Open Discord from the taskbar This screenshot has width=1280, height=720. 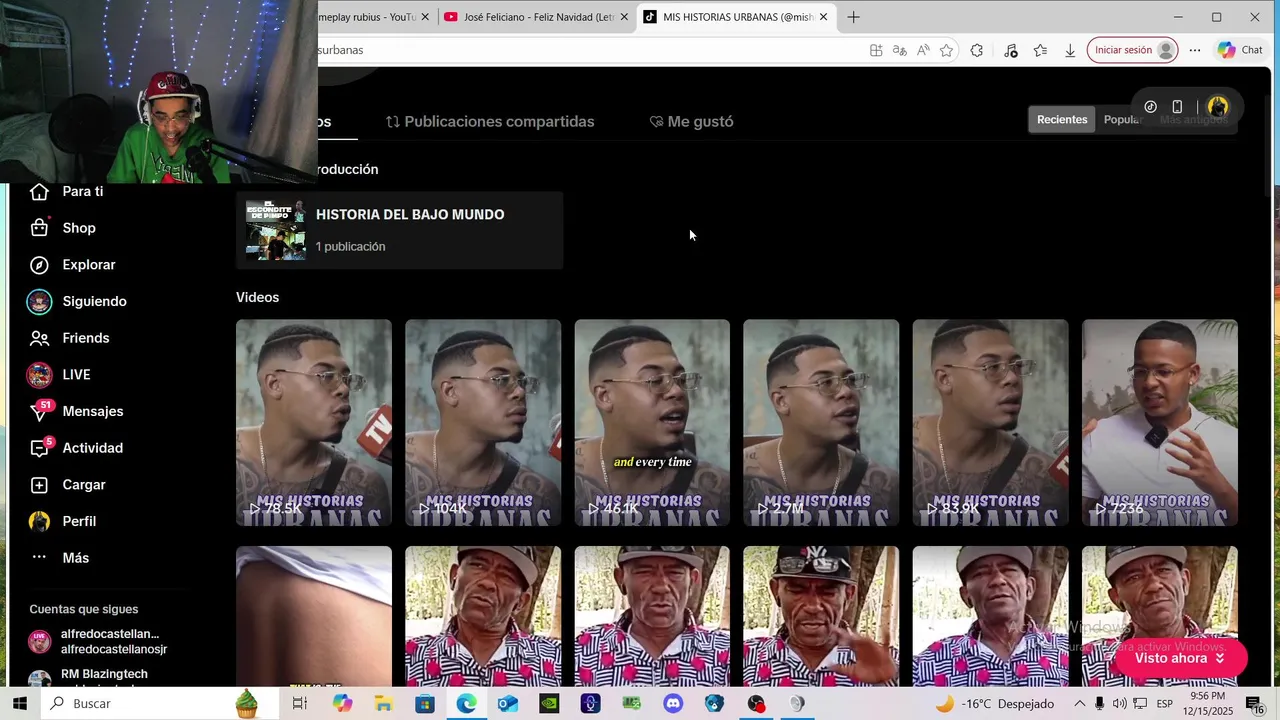click(673, 703)
